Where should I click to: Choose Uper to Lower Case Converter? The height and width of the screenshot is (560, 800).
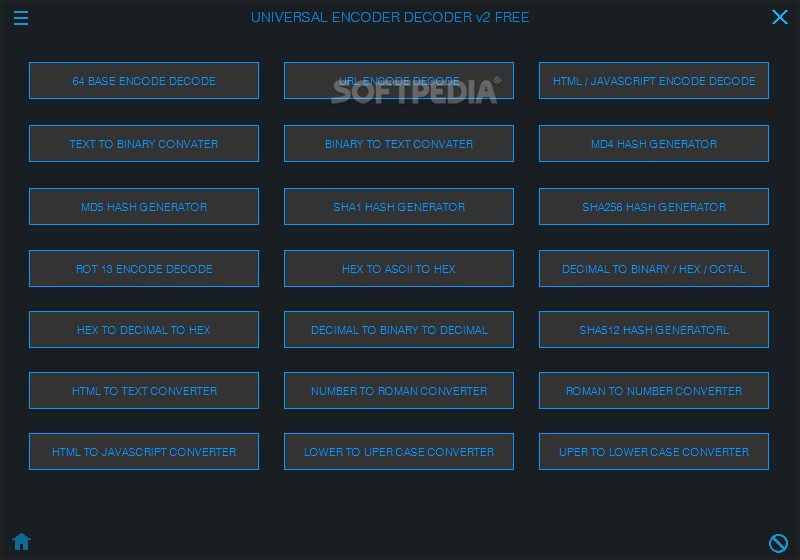(x=654, y=452)
